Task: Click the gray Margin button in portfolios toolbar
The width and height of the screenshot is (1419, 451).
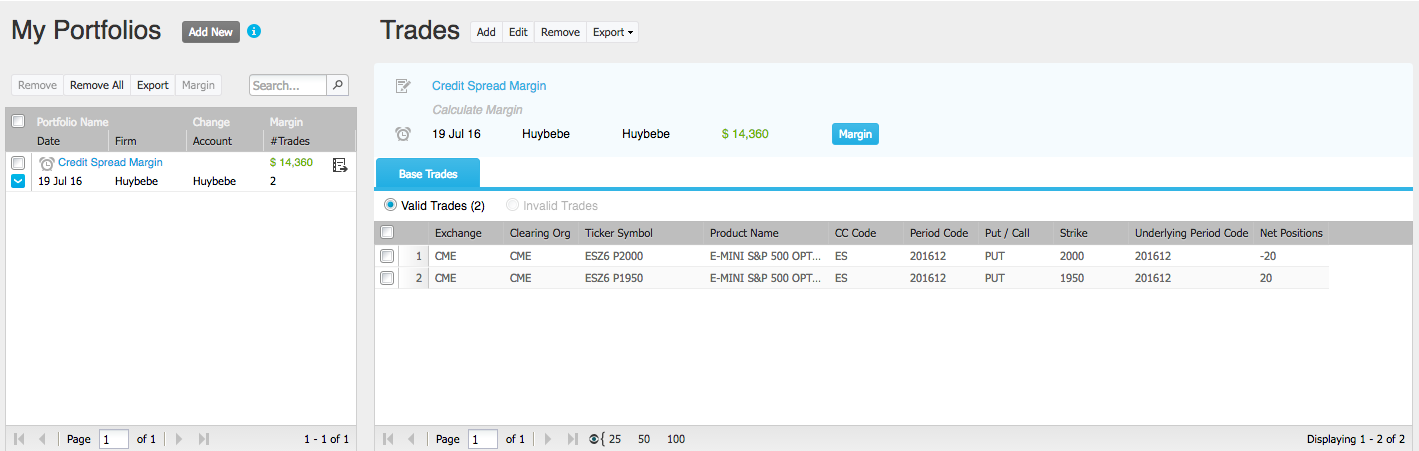Action: [x=198, y=85]
